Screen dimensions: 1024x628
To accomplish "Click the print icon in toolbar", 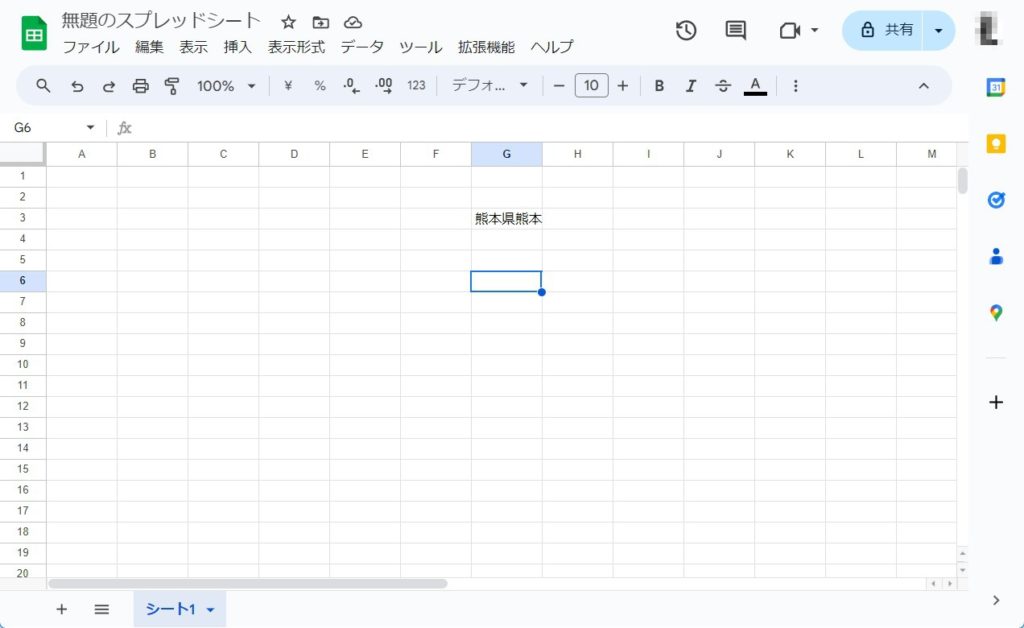I will [140, 86].
